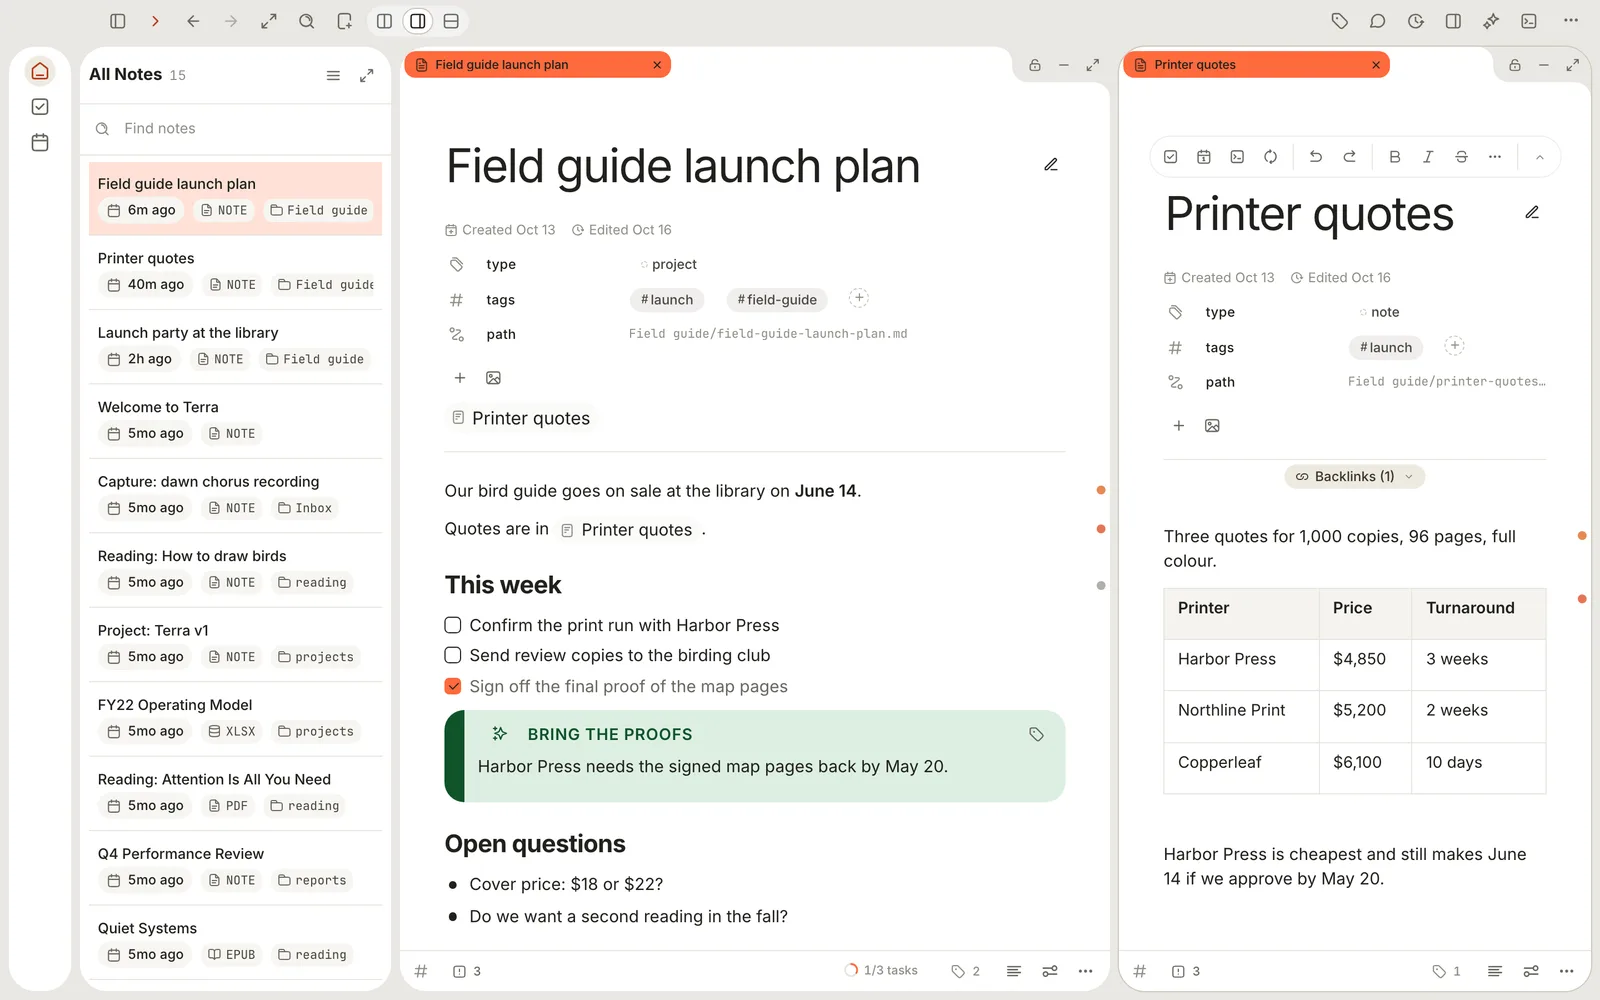Edit the Field guide launch plan title

1051,165
